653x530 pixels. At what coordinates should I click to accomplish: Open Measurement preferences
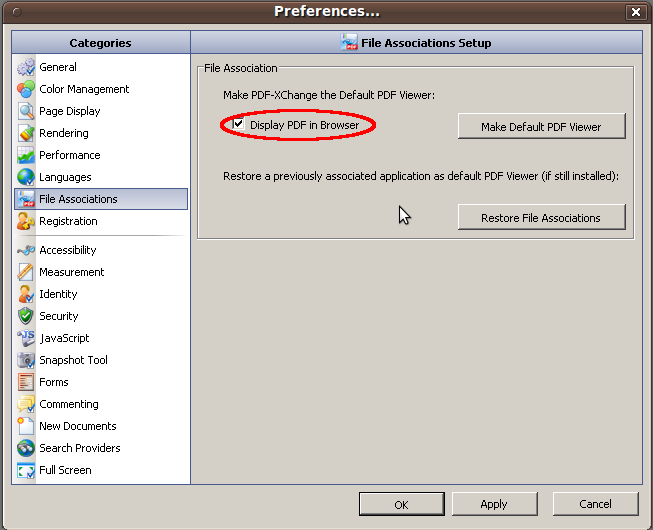click(x=72, y=272)
